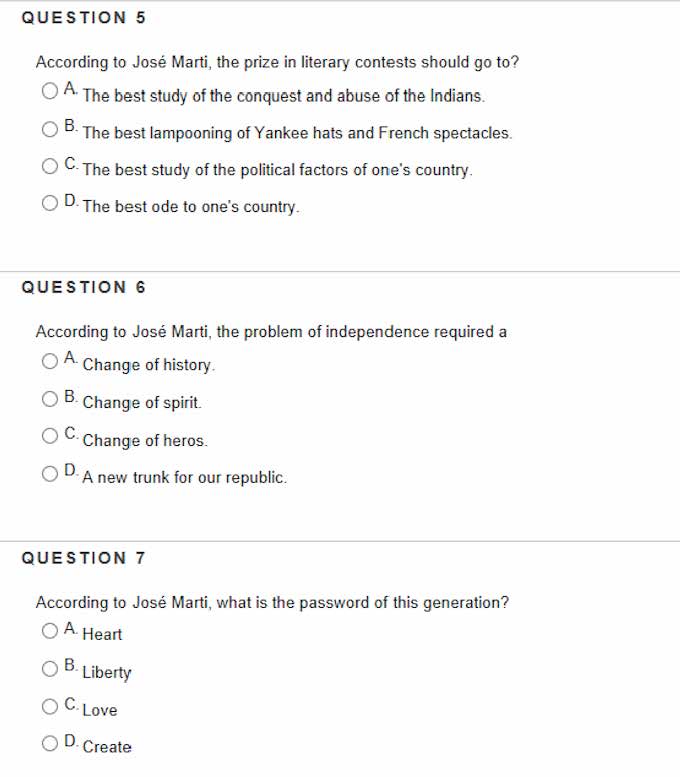Viewport: 680px width, 777px height.
Task: Click the password of this generation question
Action: [x=272, y=602]
